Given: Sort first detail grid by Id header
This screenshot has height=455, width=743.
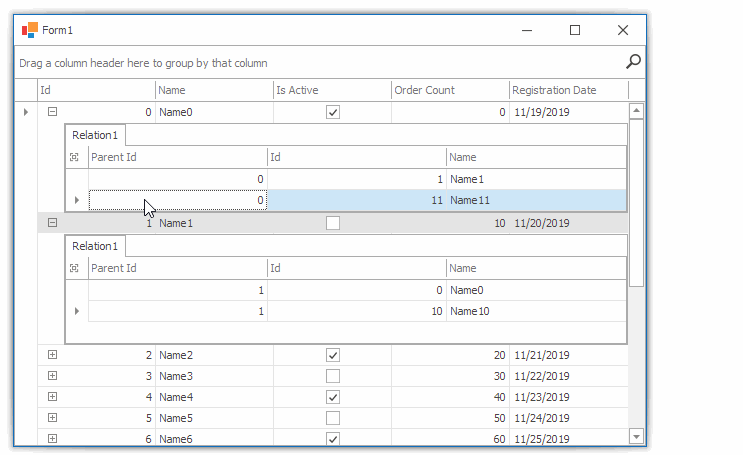Looking at the screenshot, I should tap(357, 157).
